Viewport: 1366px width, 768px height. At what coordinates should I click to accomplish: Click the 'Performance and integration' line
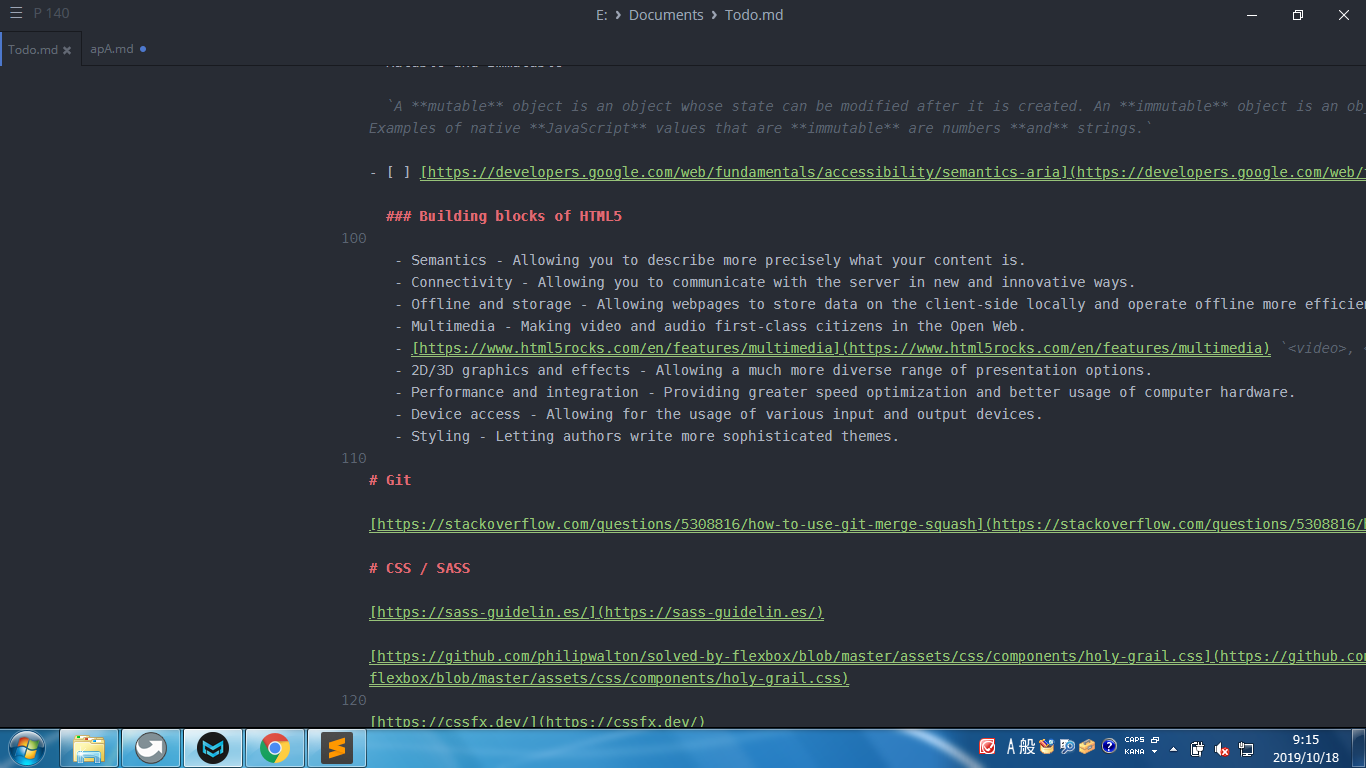[x=845, y=392]
